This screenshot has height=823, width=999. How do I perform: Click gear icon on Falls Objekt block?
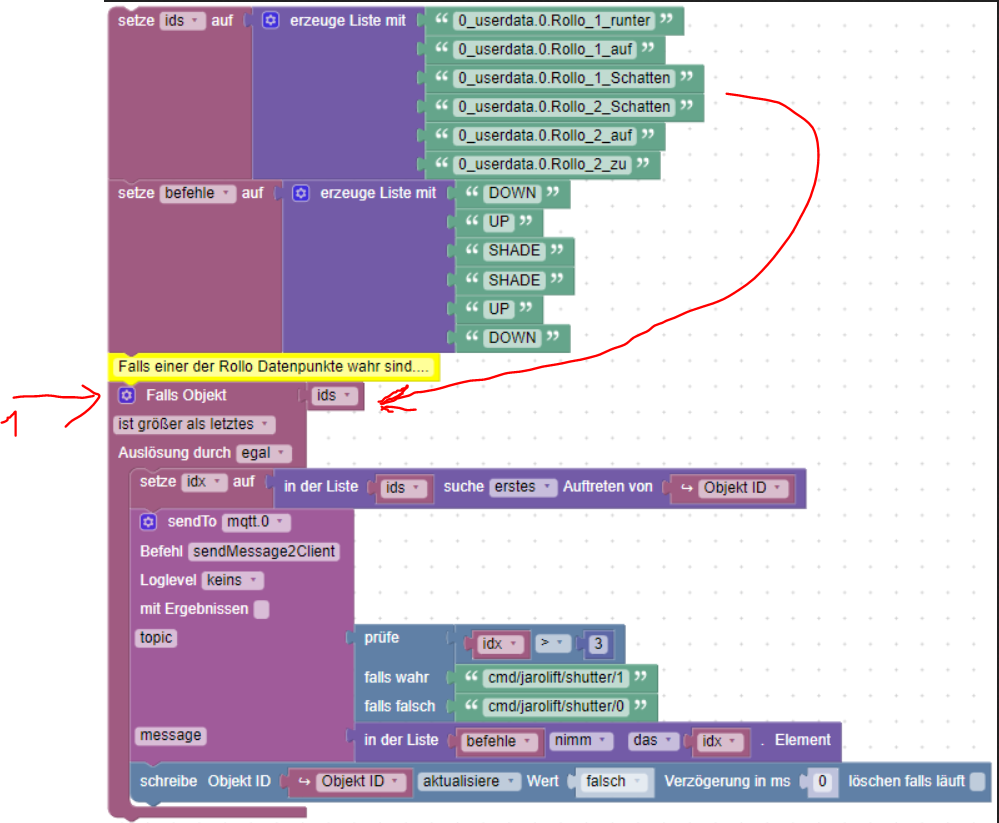(x=127, y=395)
